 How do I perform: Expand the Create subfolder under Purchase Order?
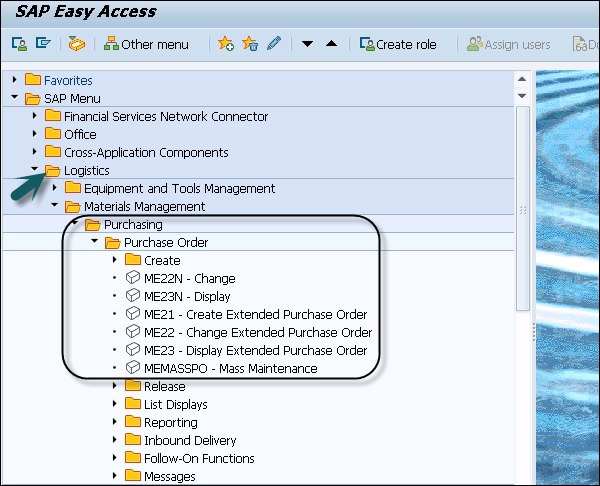click(115, 261)
